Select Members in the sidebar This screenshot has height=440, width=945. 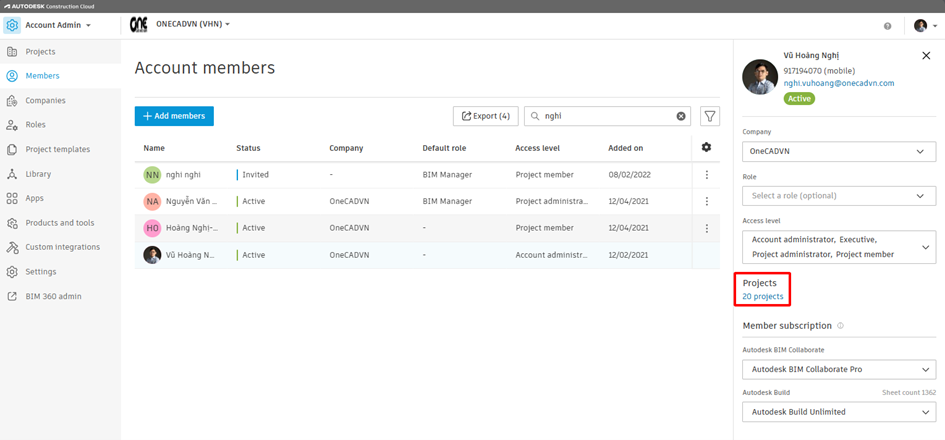[42, 76]
